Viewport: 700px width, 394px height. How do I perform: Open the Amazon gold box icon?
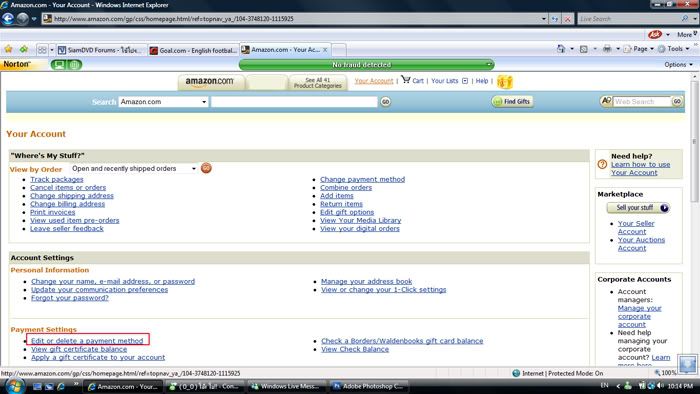click(x=504, y=82)
